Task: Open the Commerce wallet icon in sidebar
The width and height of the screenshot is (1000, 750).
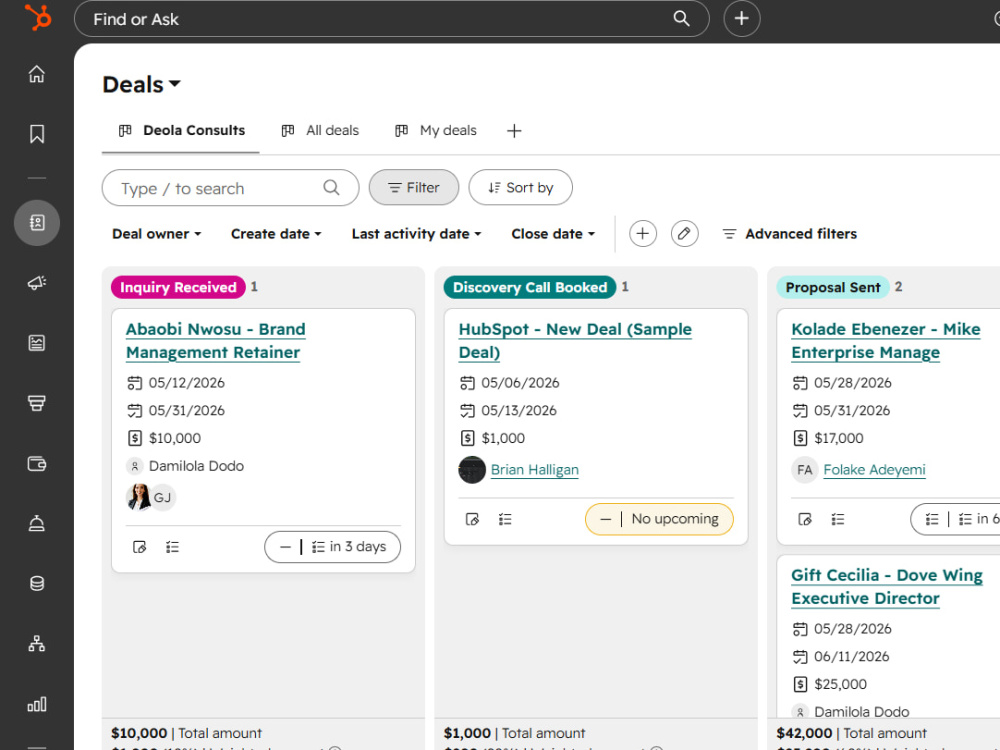Action: 37,464
